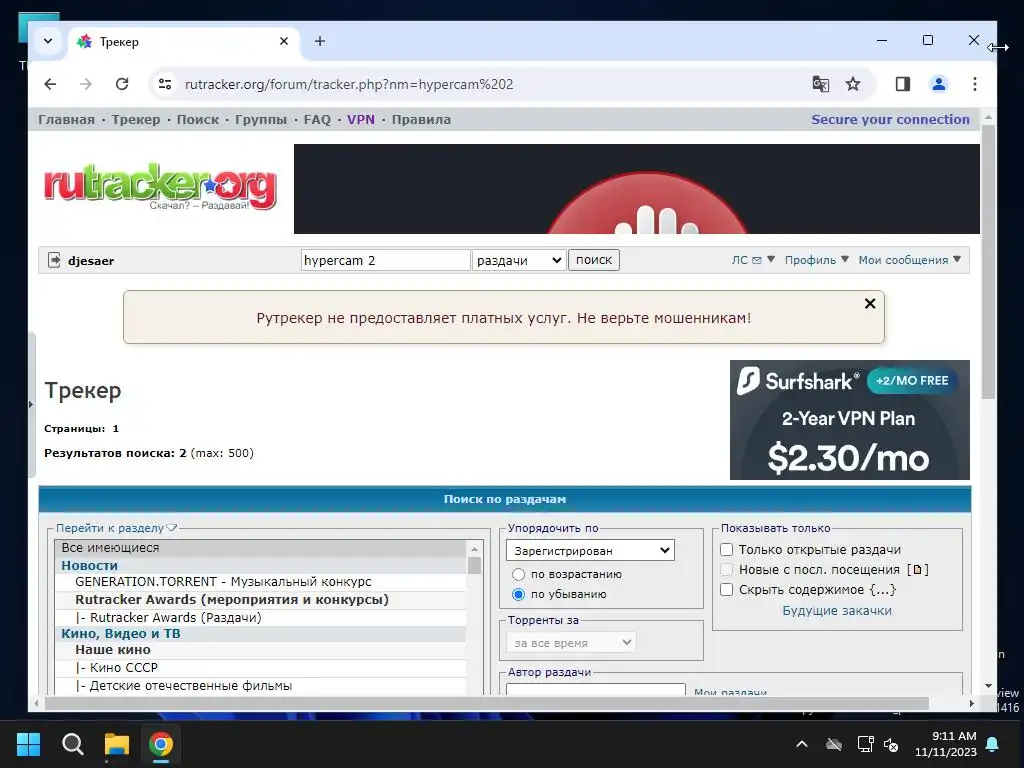Click the network tray icon
1024x768 pixels.
(866, 744)
